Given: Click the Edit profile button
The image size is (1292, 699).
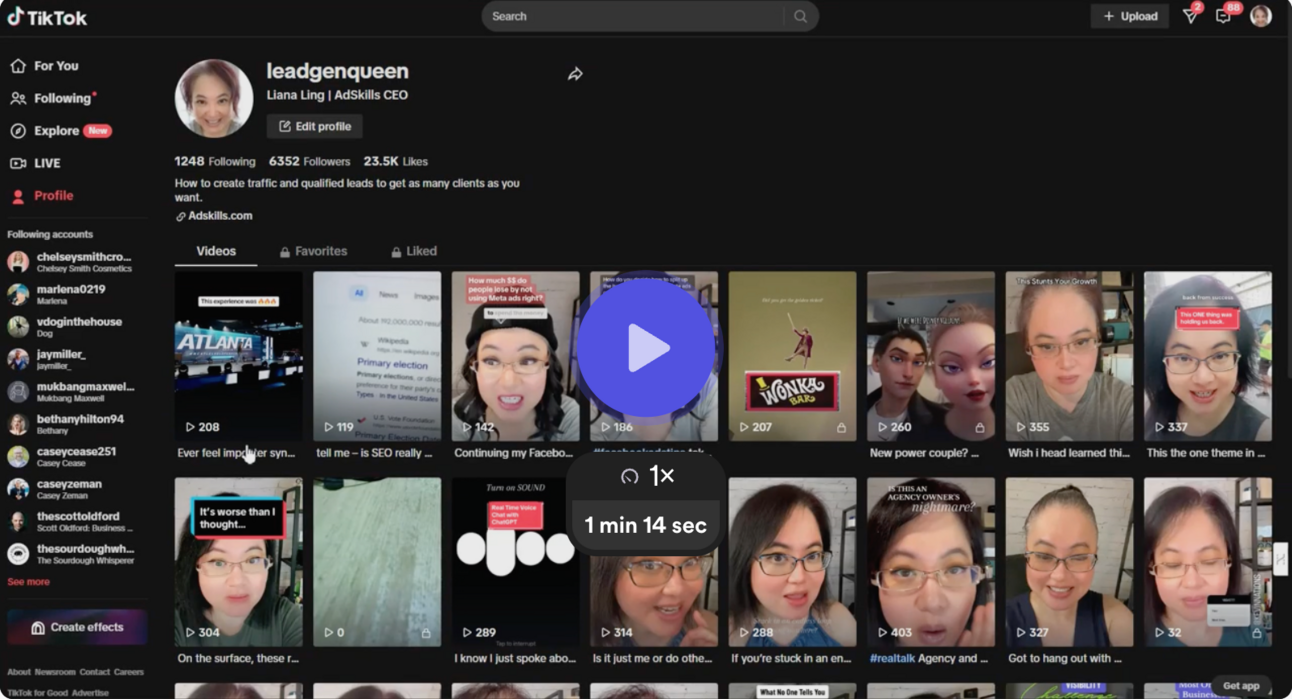Looking at the screenshot, I should [x=314, y=126].
